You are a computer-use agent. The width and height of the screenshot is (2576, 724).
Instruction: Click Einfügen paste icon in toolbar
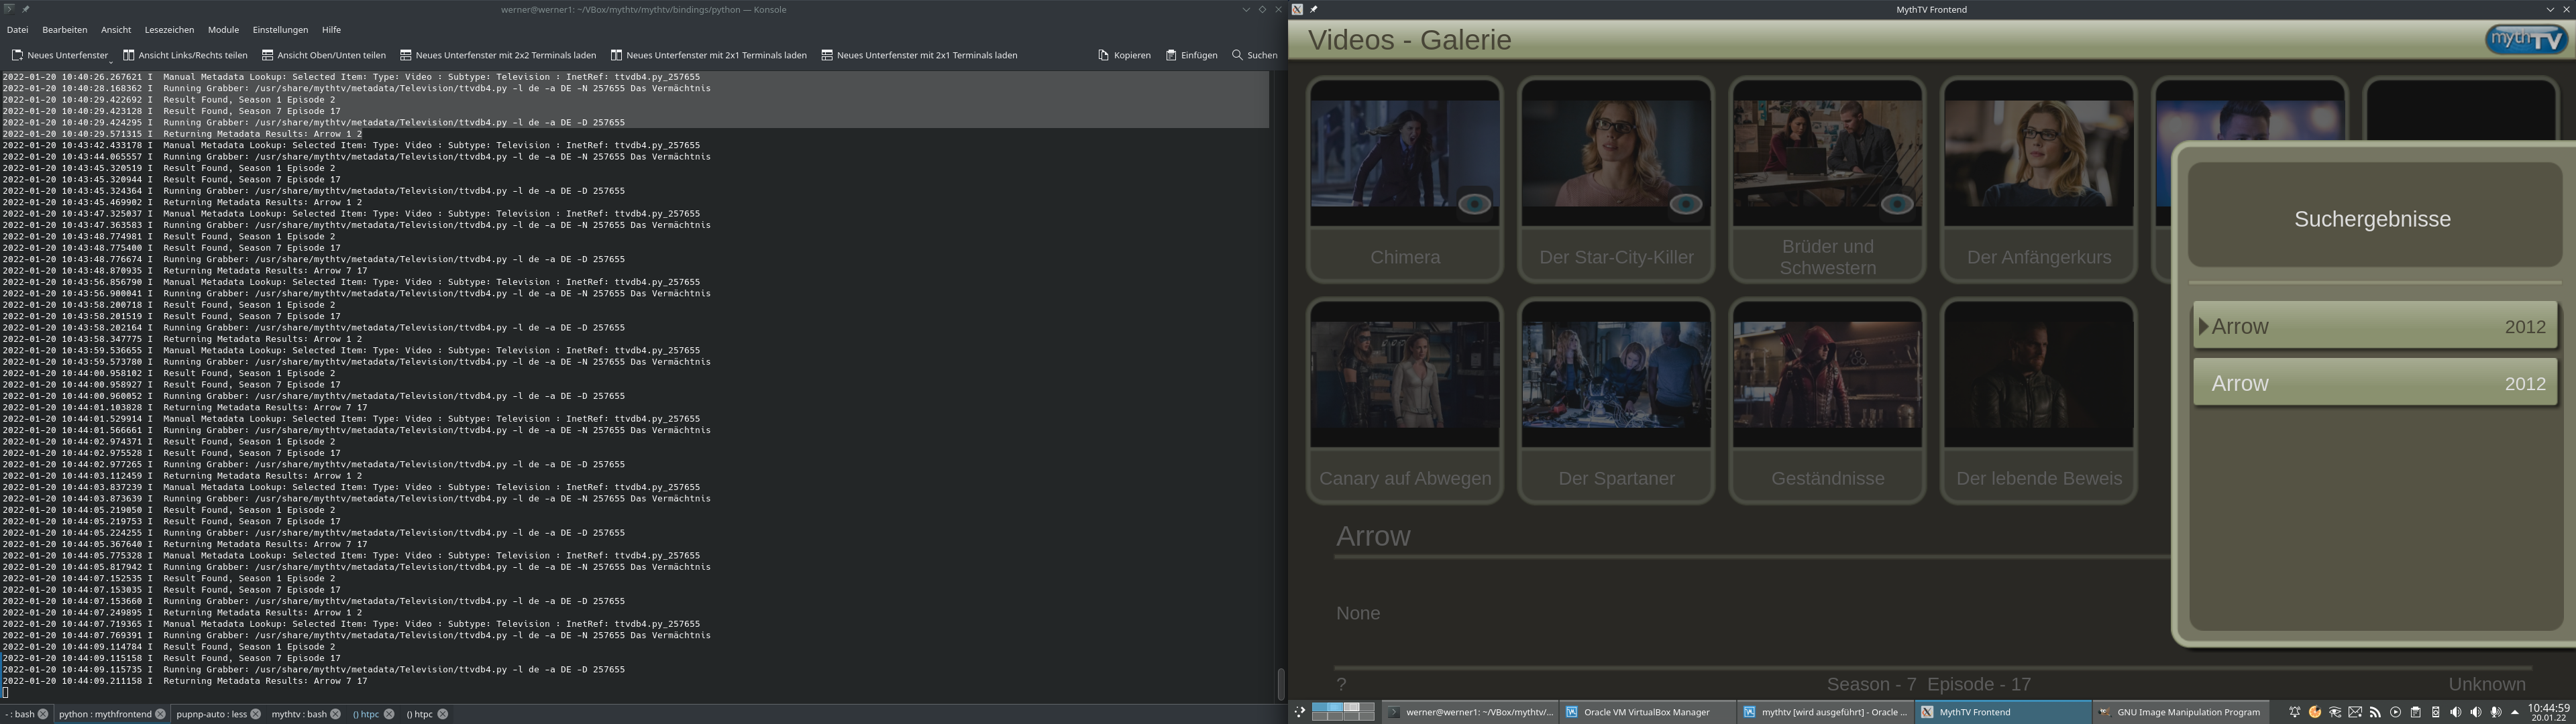coord(1171,55)
